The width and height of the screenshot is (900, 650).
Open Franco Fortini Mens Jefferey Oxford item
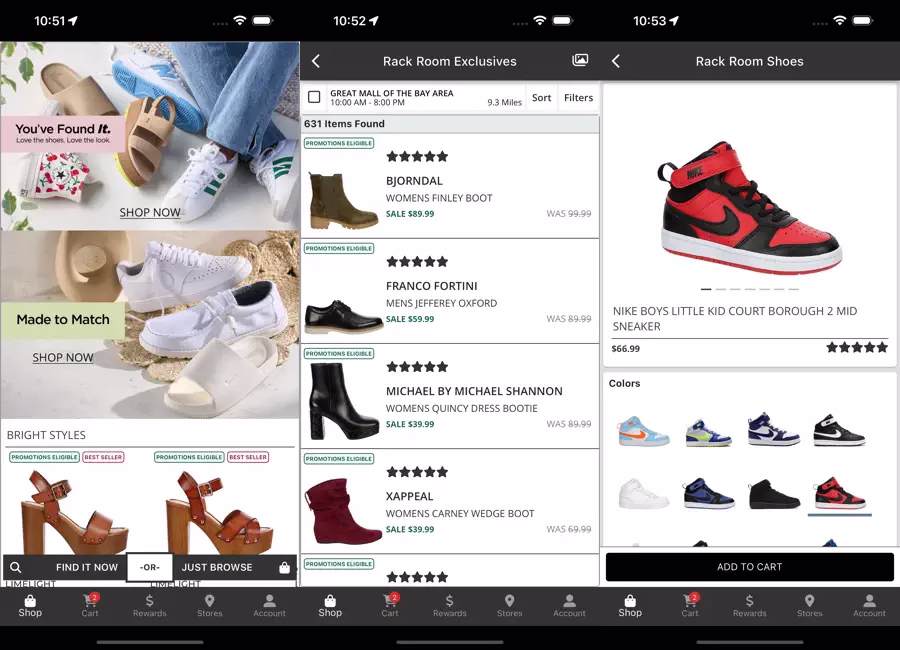click(x=450, y=291)
